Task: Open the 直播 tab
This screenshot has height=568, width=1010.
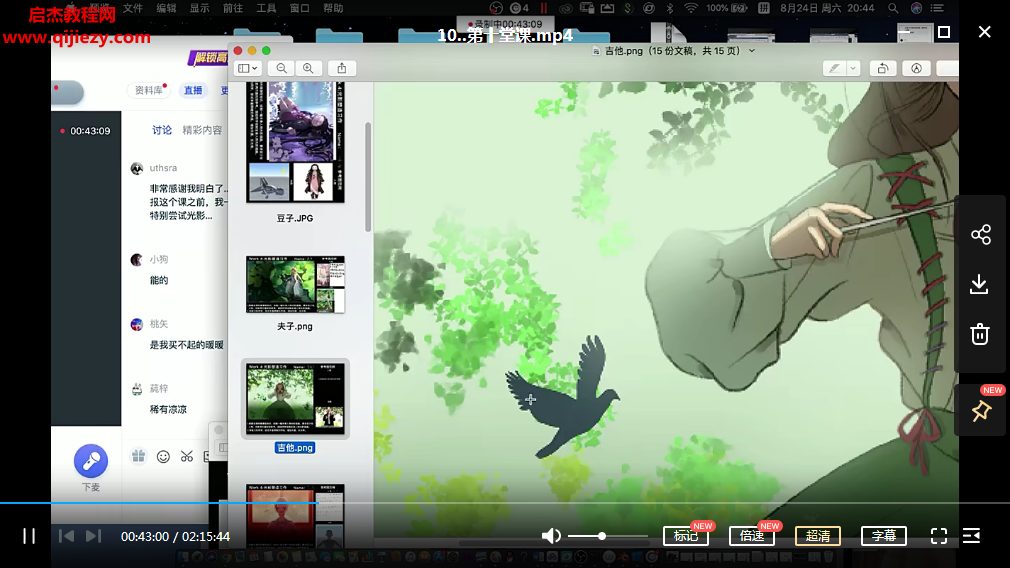Action: [x=193, y=90]
